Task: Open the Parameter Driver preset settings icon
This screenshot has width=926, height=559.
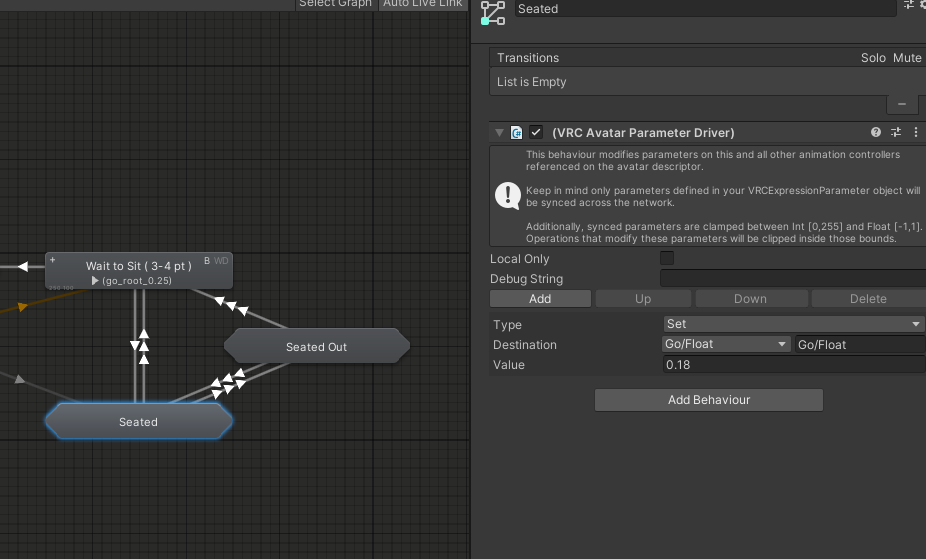Action: click(x=896, y=132)
